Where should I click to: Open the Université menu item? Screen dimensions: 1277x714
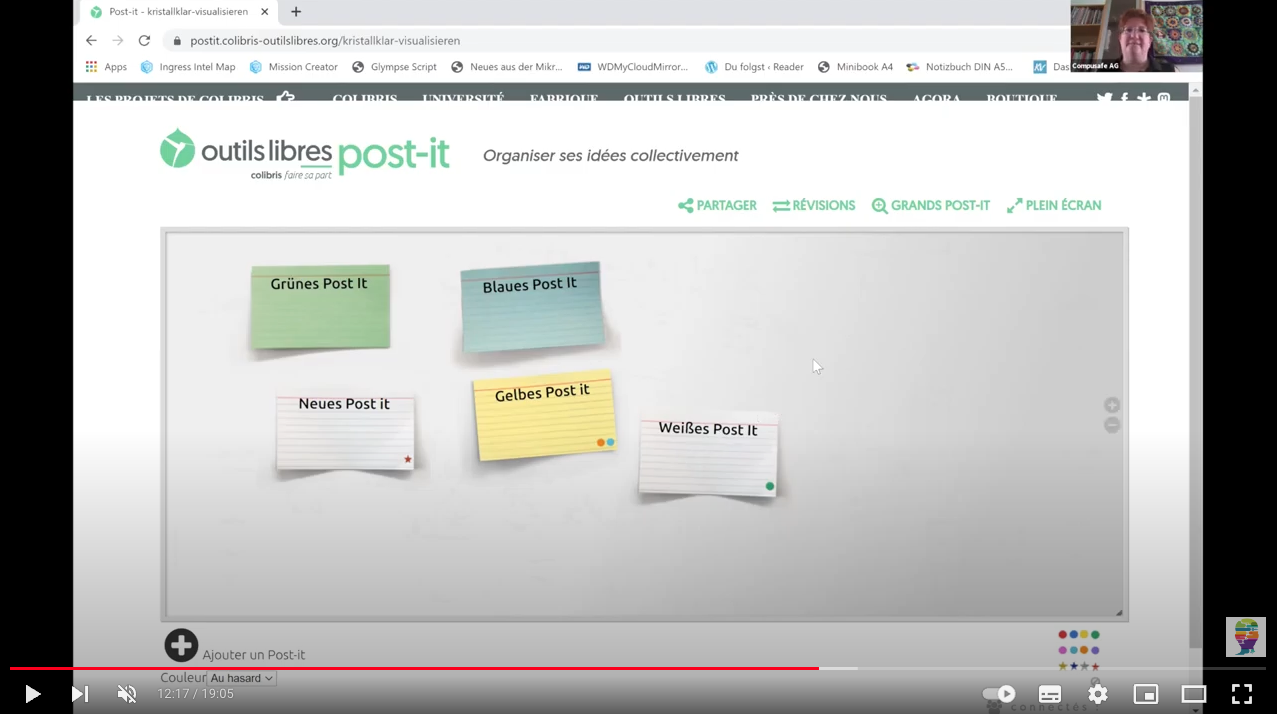pyautogui.click(x=463, y=99)
